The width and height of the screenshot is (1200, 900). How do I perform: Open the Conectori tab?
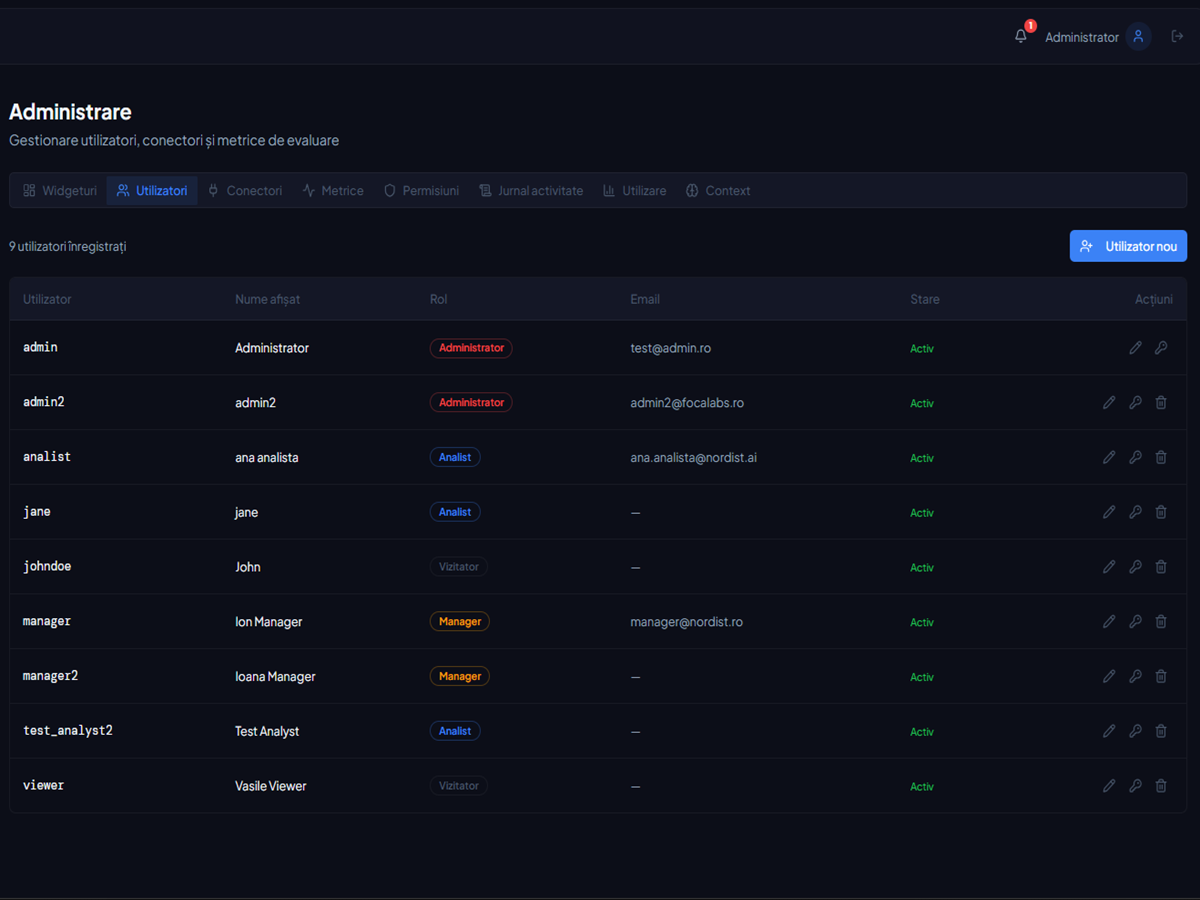245,190
